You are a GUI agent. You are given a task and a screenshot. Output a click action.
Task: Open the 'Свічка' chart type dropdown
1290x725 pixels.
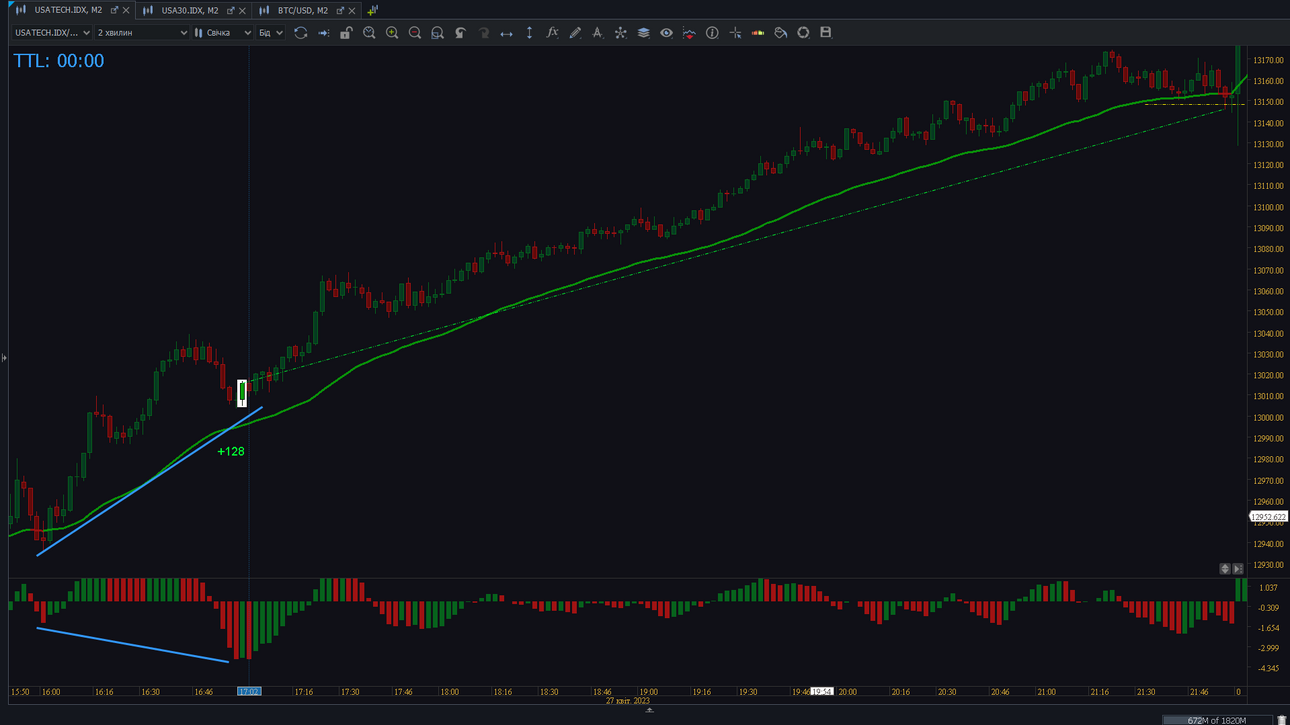click(223, 33)
